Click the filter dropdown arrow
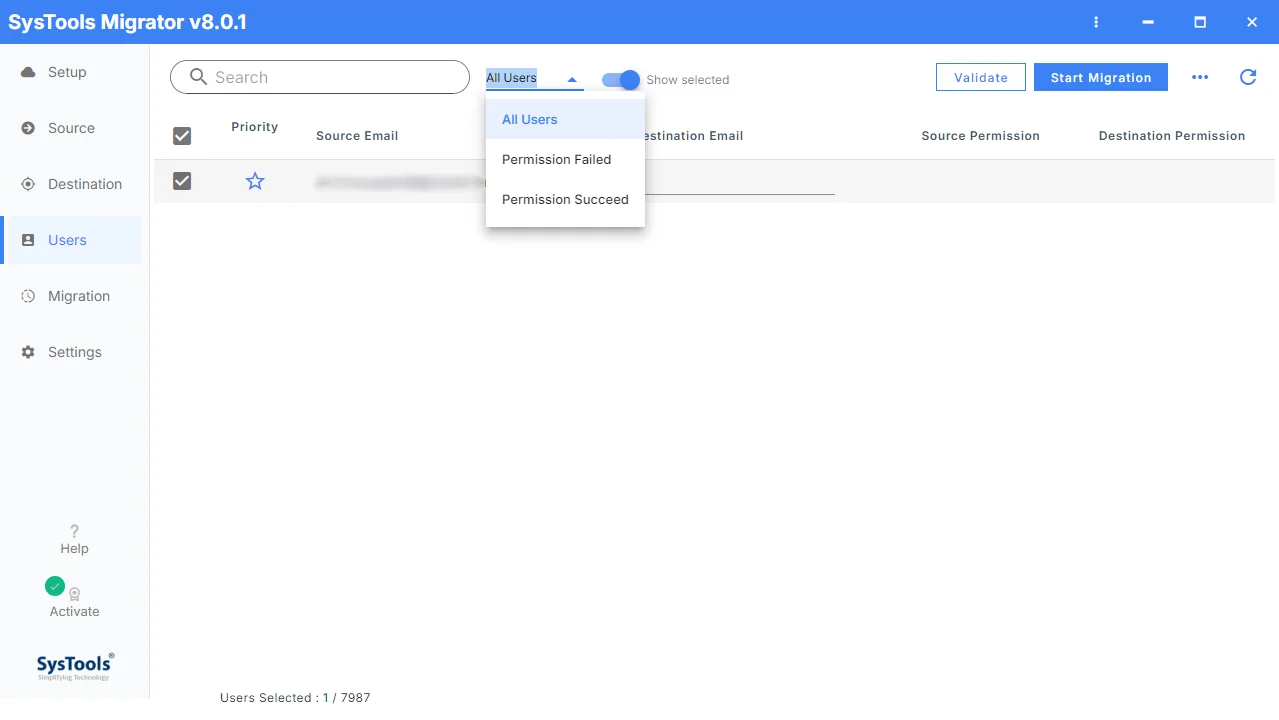Viewport: 1279px width, 720px height. (572, 79)
